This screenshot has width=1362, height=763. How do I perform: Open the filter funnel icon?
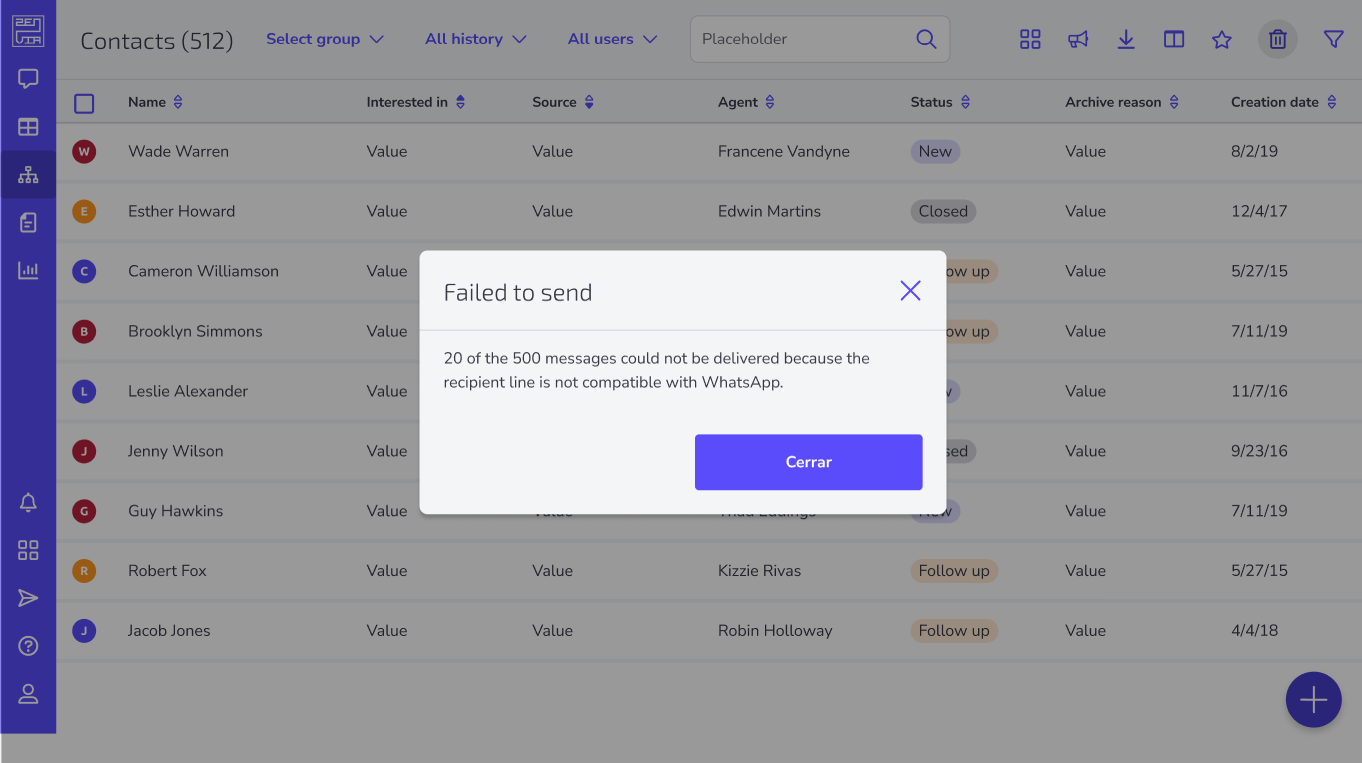pos(1333,39)
